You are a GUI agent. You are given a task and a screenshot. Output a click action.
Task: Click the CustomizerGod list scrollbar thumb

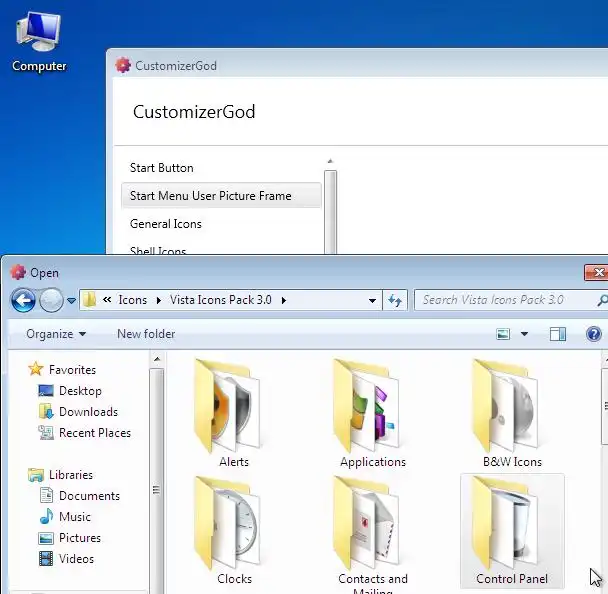tap(330, 212)
